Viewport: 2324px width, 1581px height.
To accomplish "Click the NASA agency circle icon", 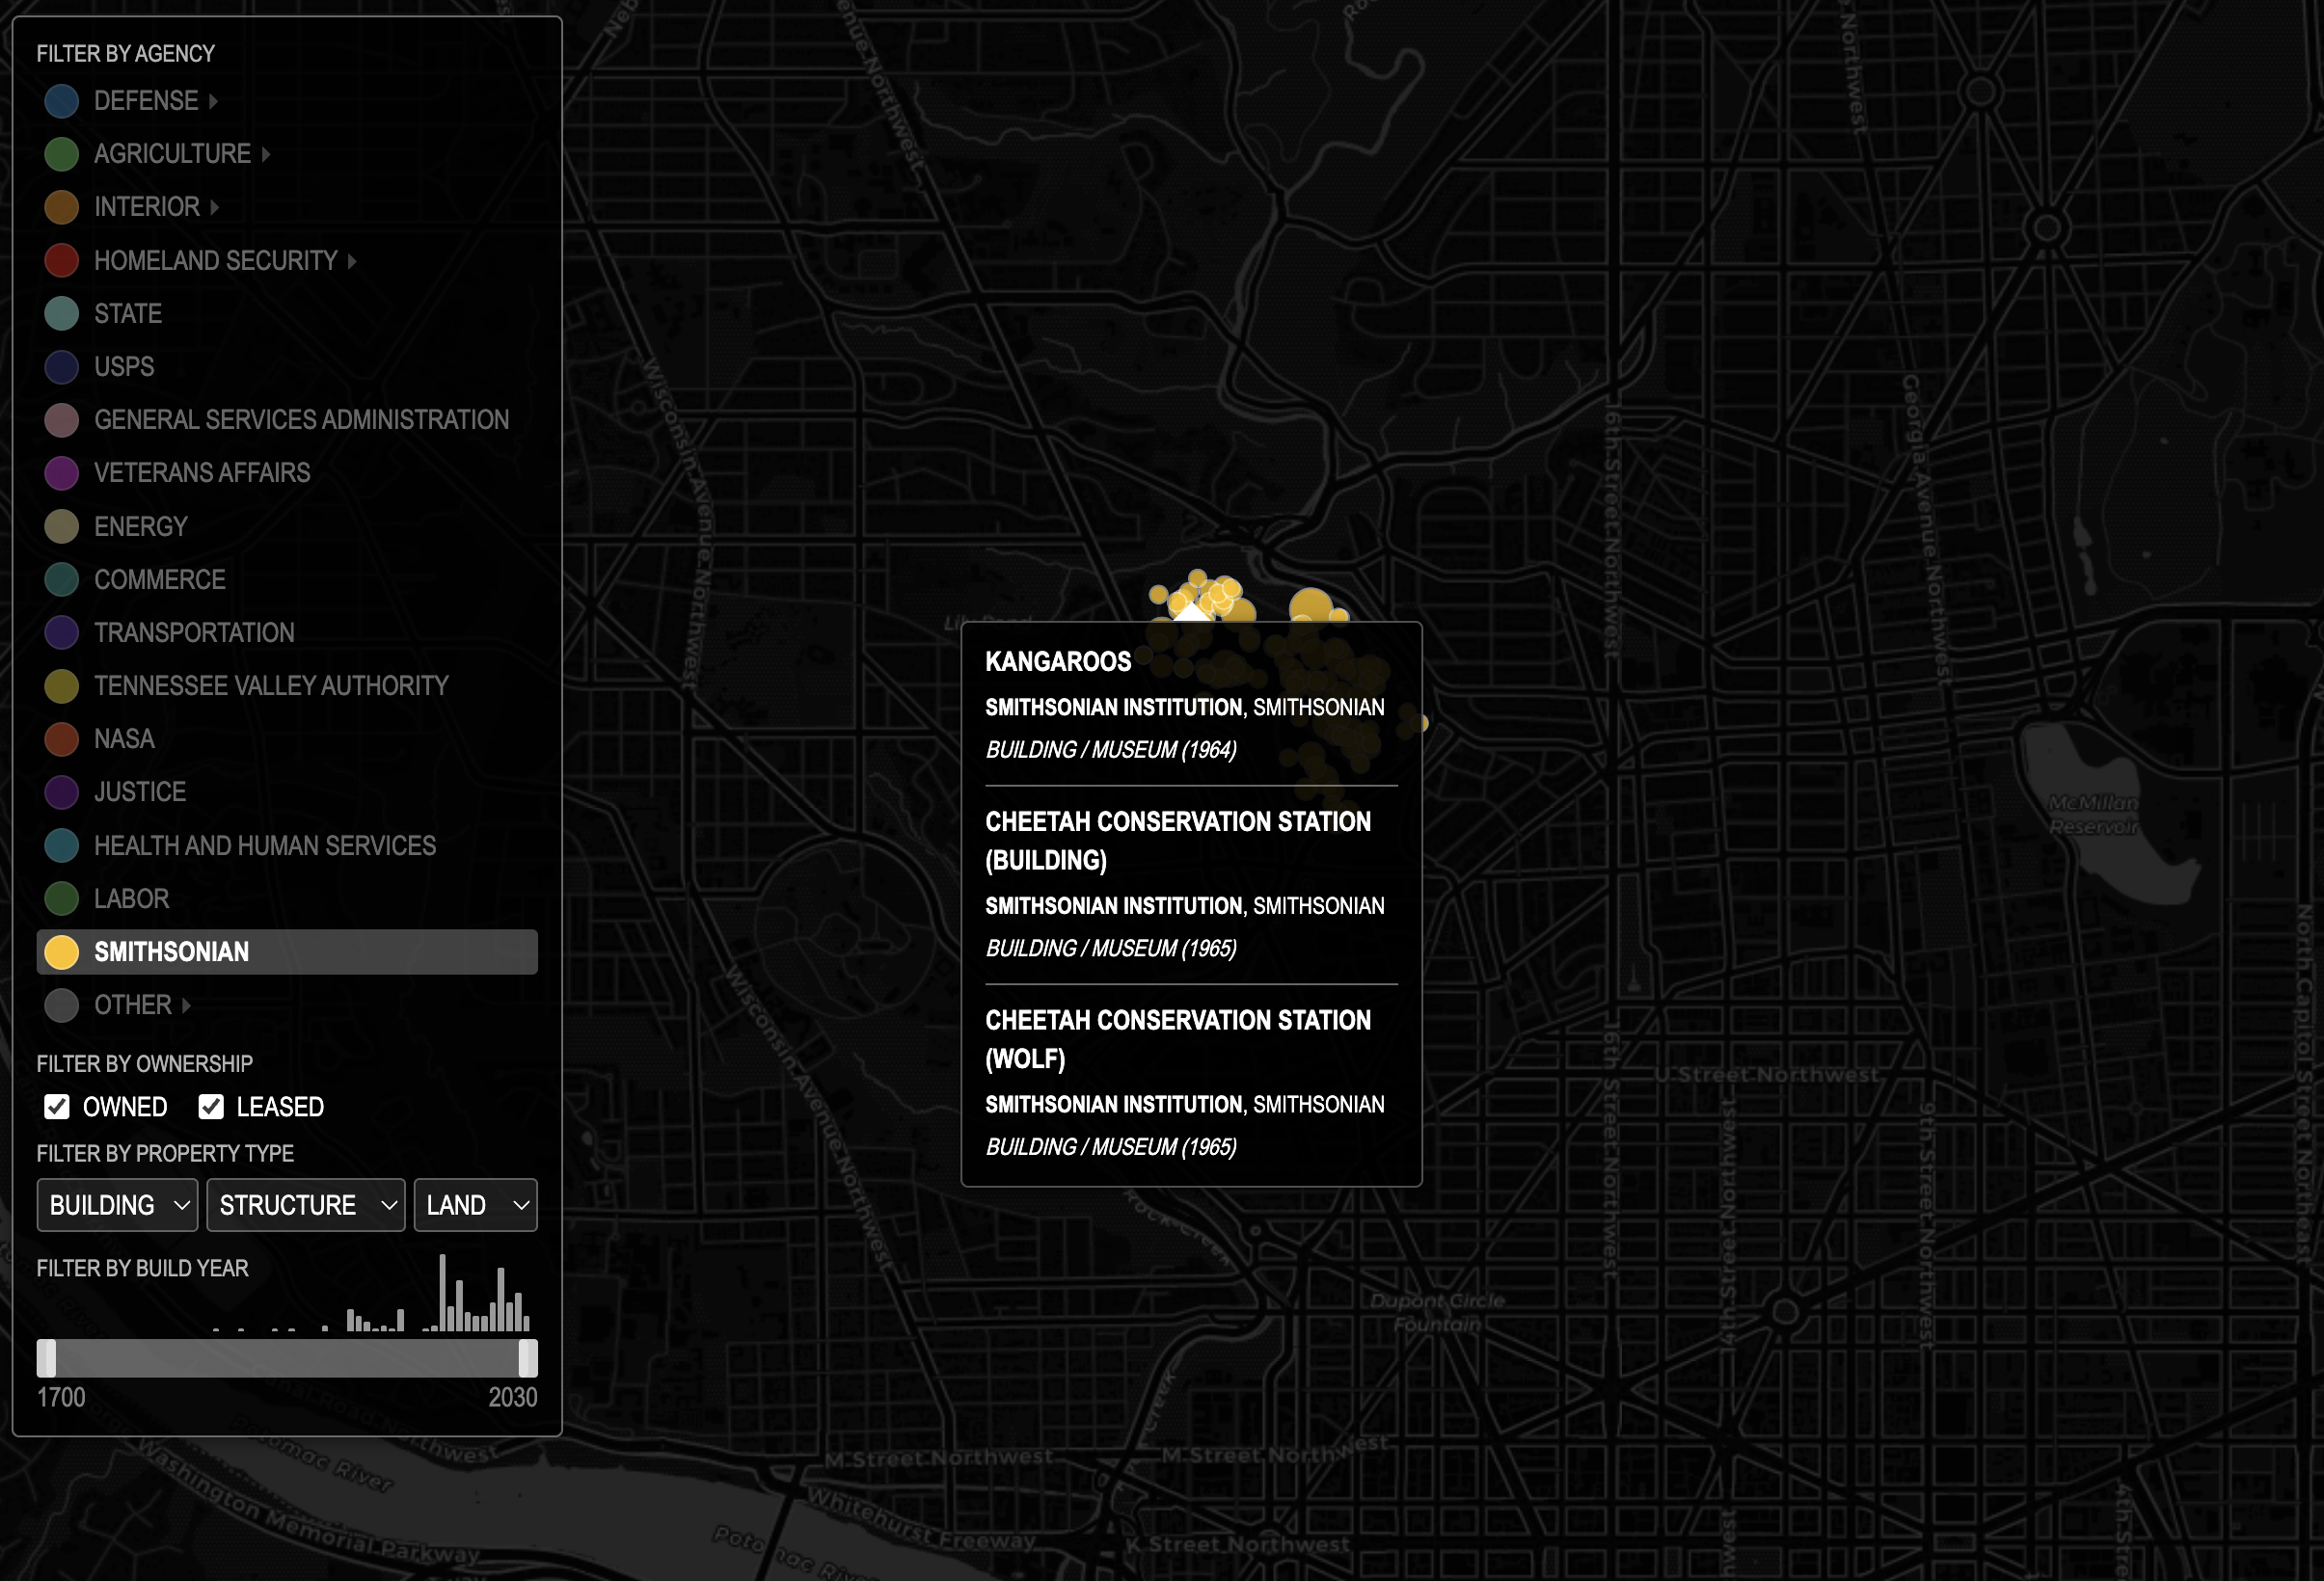I will coord(62,739).
